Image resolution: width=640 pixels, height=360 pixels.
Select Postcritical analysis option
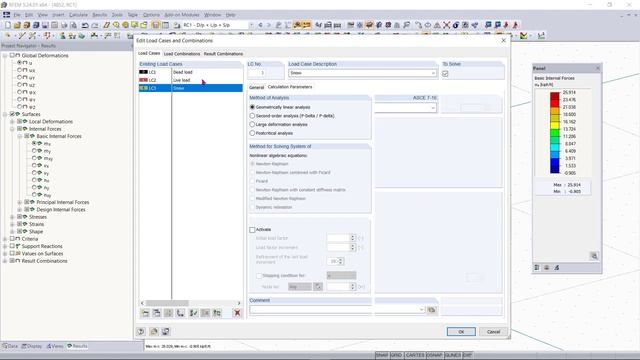252,133
